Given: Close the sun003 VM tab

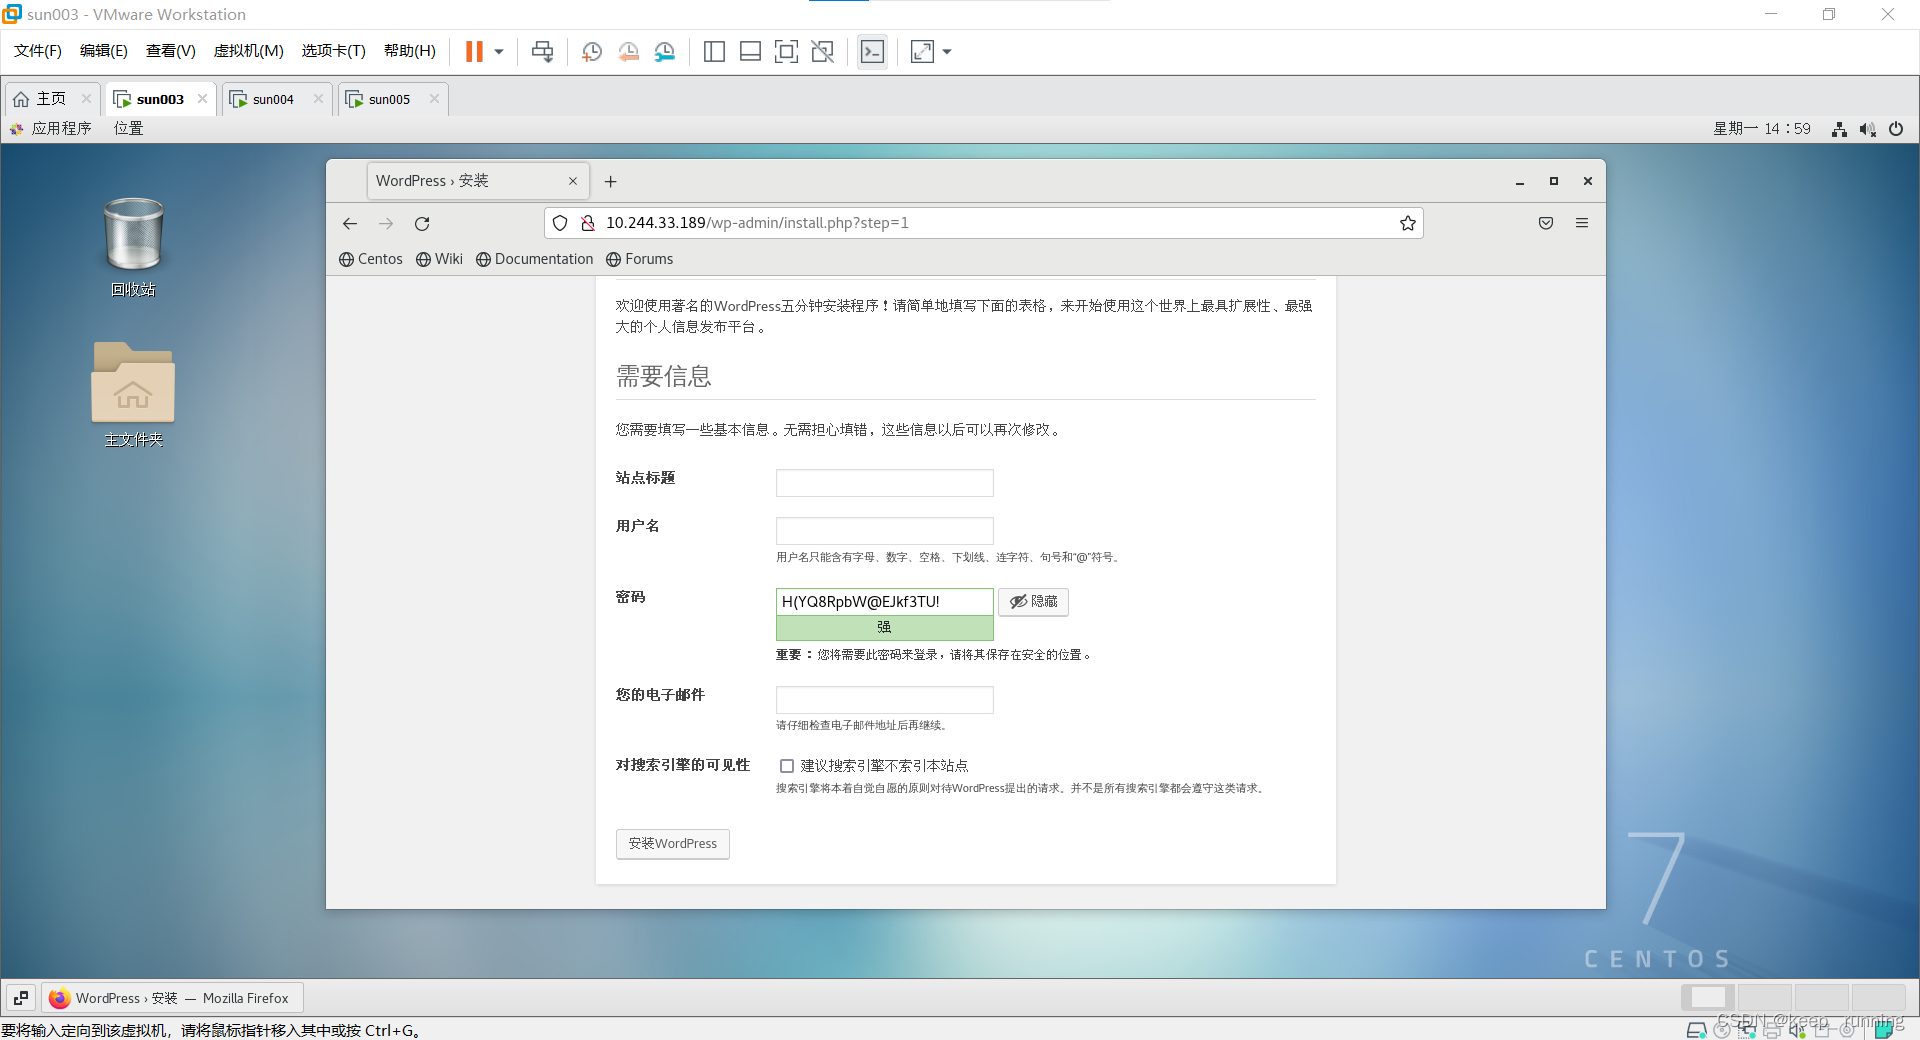Looking at the screenshot, I should pos(203,99).
